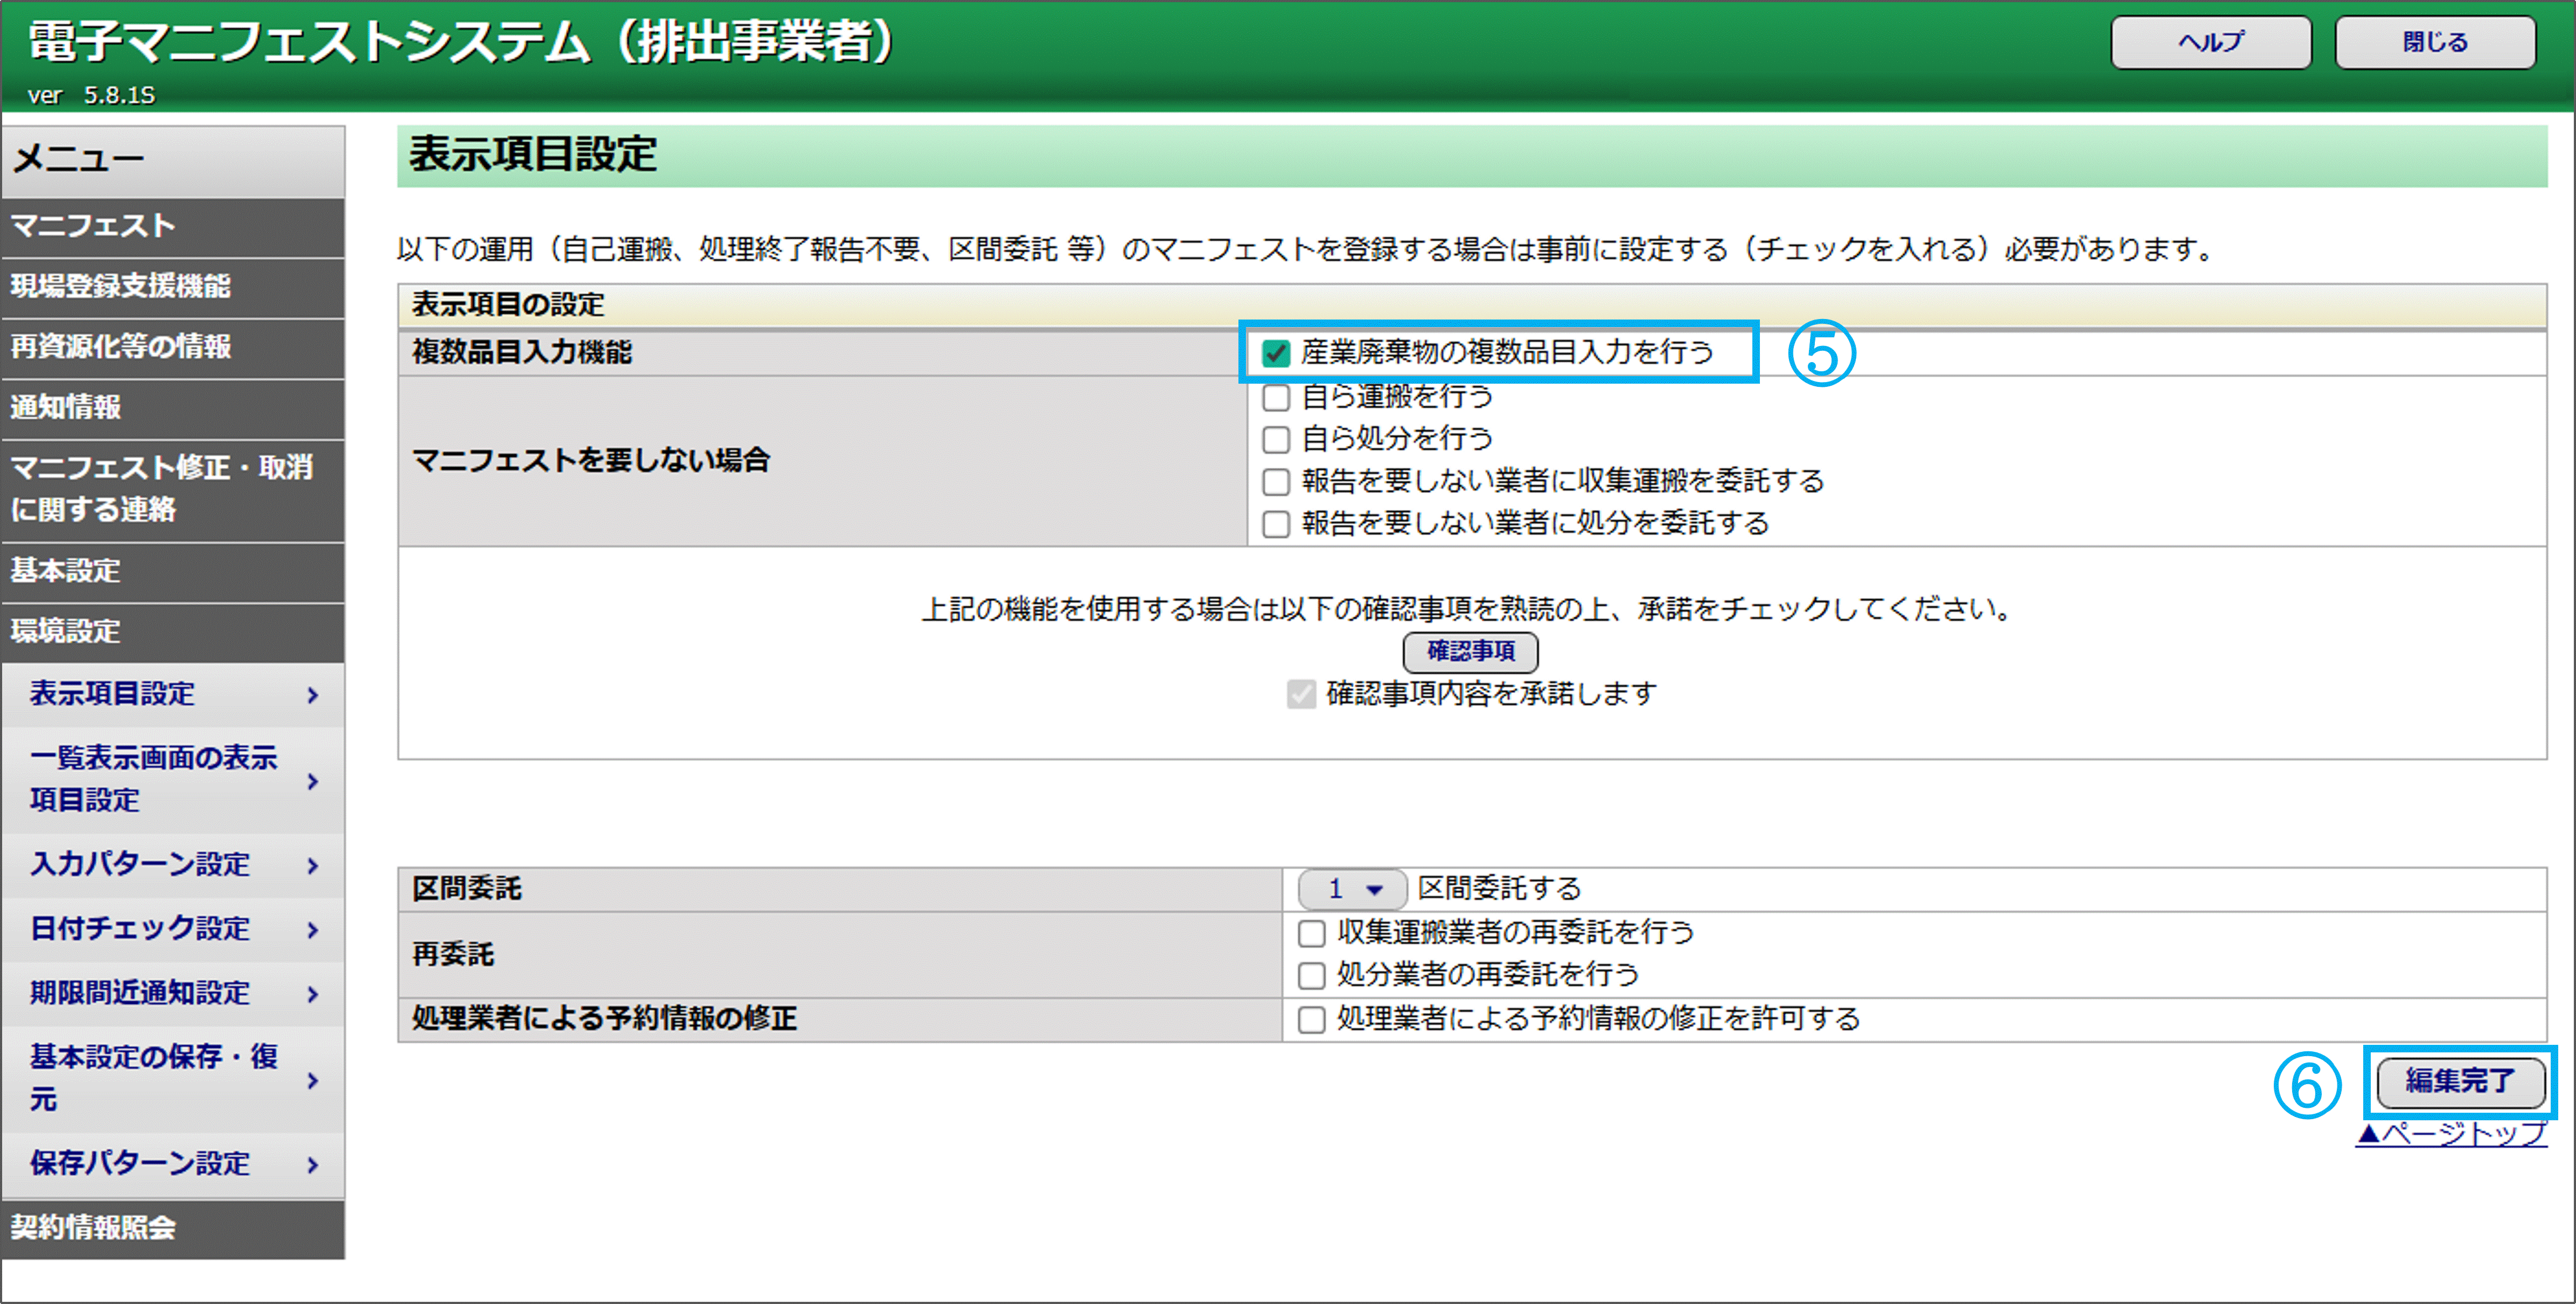Click the ヘルプ button in header
The image size is (2576, 1304).
point(2210,42)
